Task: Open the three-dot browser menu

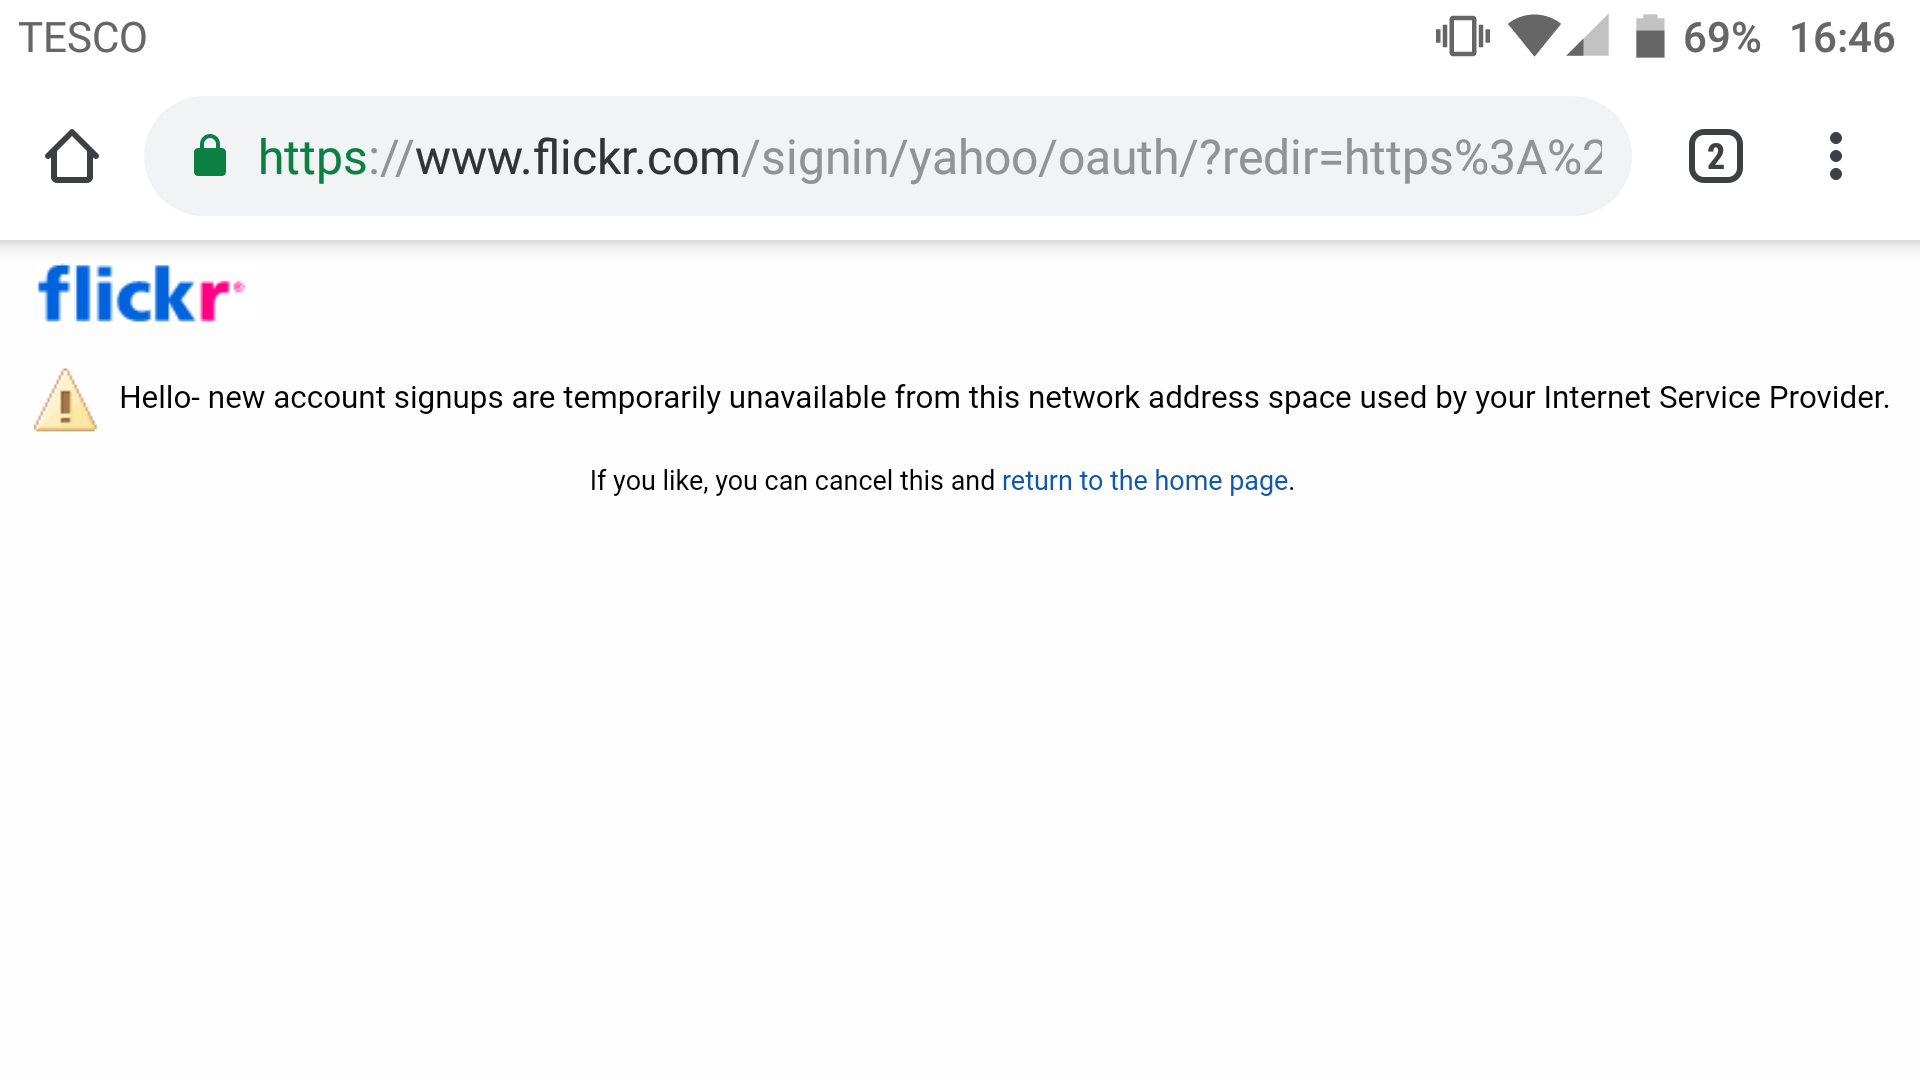Action: (x=1835, y=157)
